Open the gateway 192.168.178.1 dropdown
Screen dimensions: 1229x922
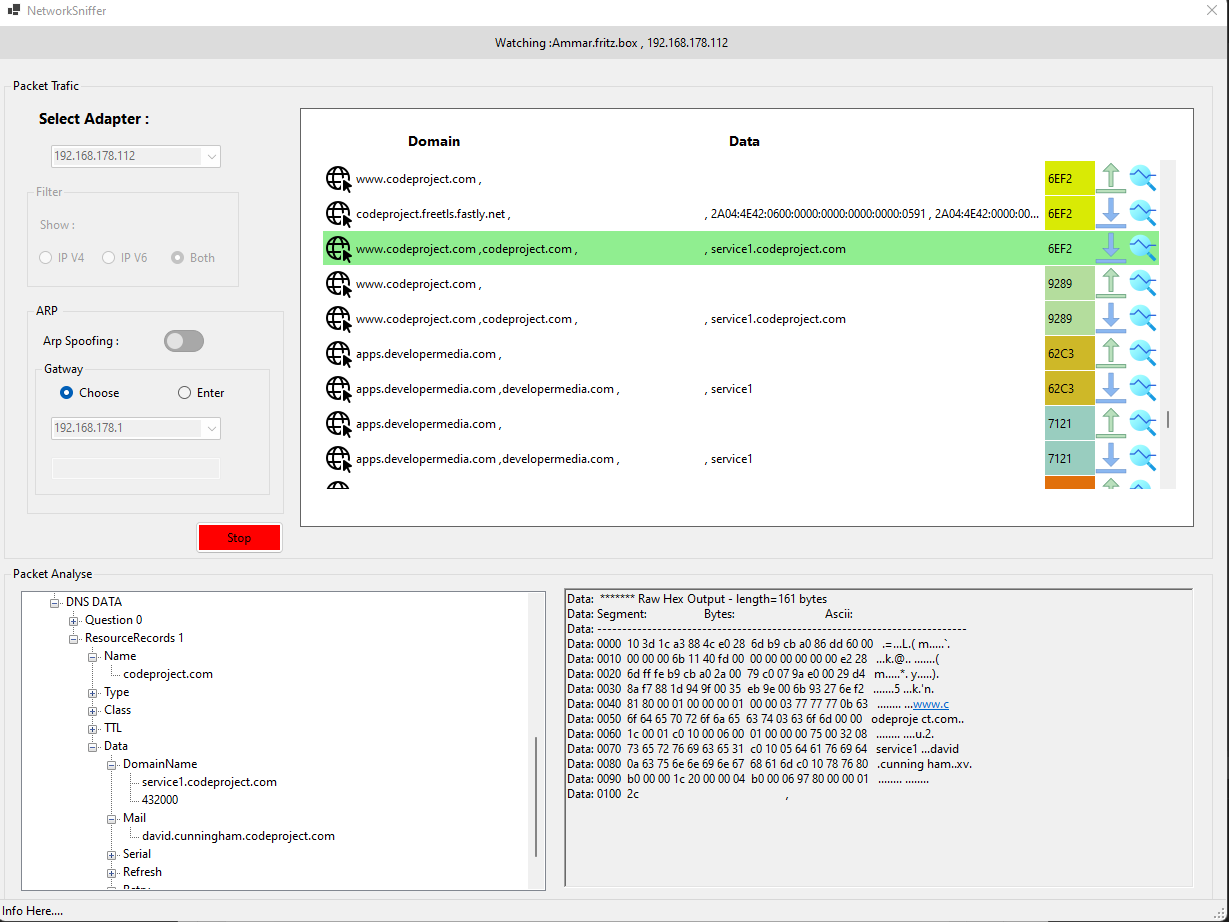click(x=136, y=428)
